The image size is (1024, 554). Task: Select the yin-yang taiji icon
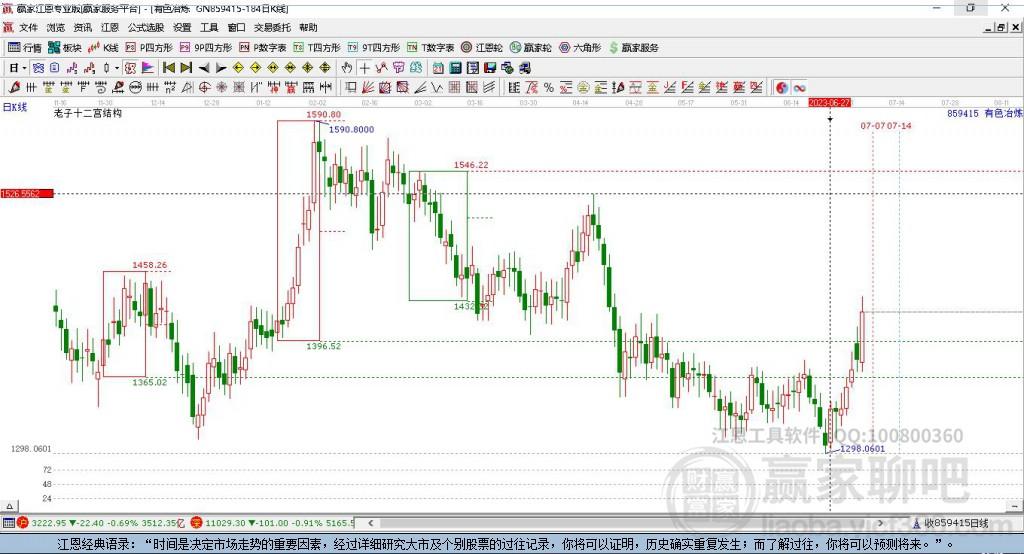[782, 87]
